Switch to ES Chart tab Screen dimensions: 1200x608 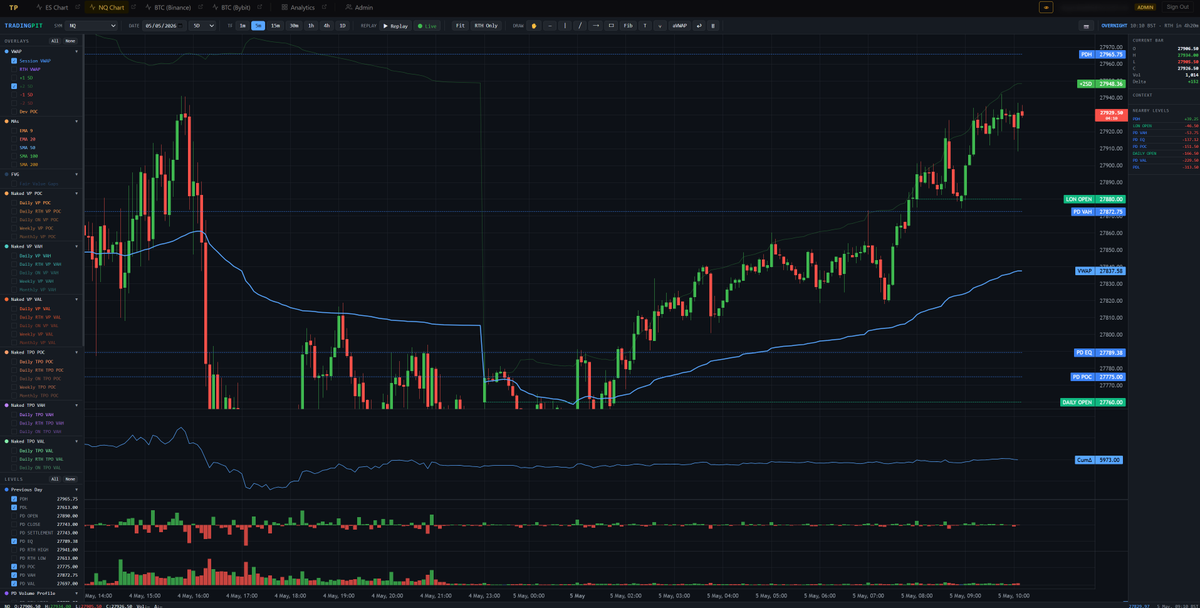[x=50, y=7]
